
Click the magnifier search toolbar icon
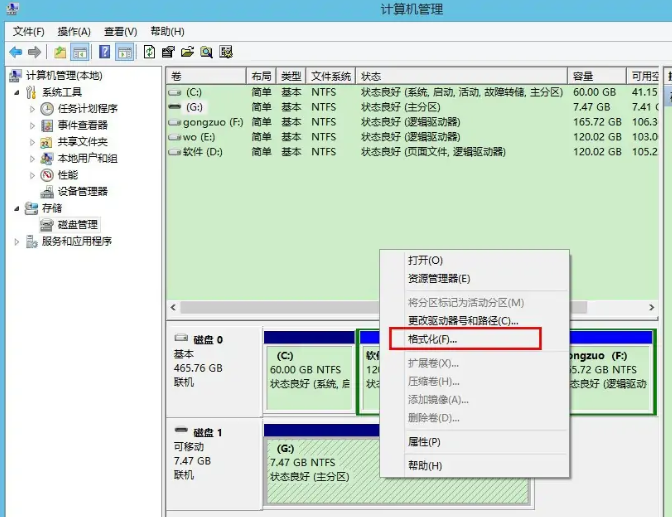pos(206,52)
